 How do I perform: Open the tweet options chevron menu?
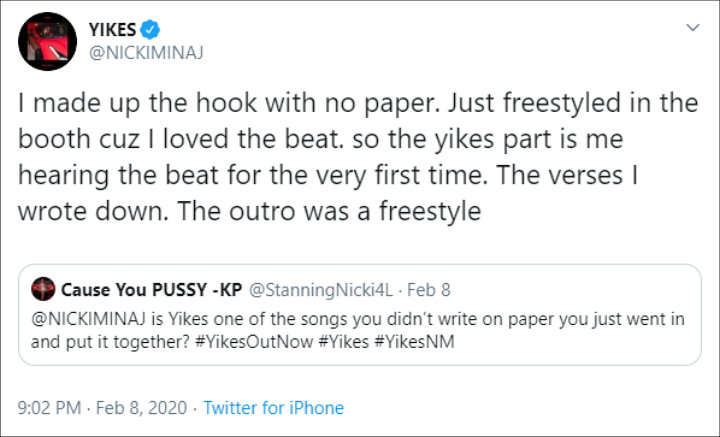692,28
